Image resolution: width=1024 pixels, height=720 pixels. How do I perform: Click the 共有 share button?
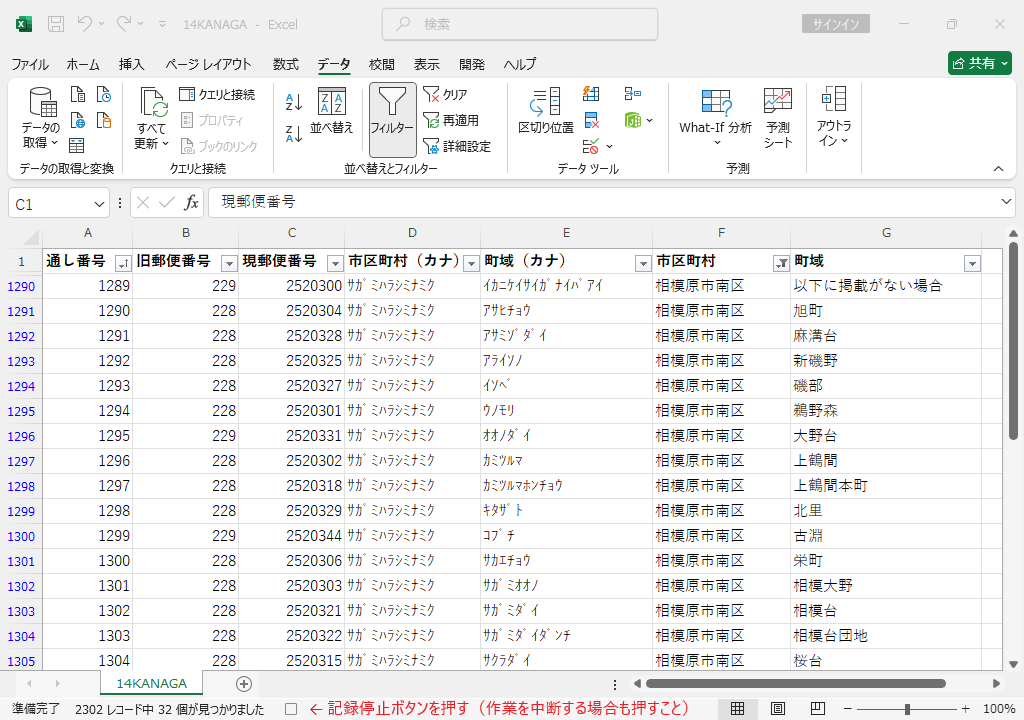pyautogui.click(x=980, y=63)
